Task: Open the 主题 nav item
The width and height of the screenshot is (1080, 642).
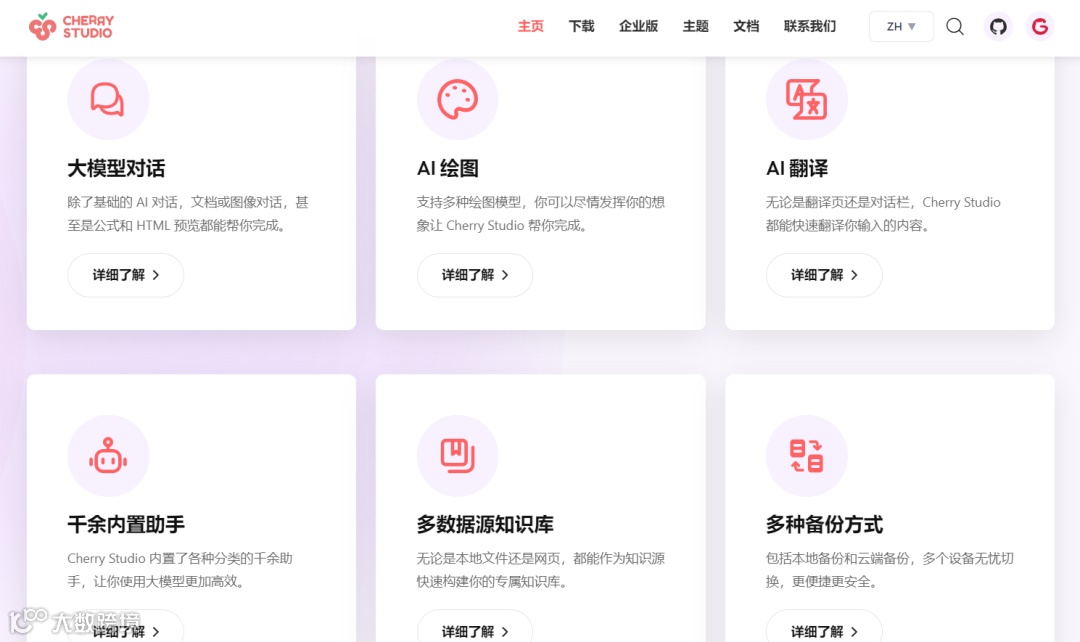Action: 696,26
